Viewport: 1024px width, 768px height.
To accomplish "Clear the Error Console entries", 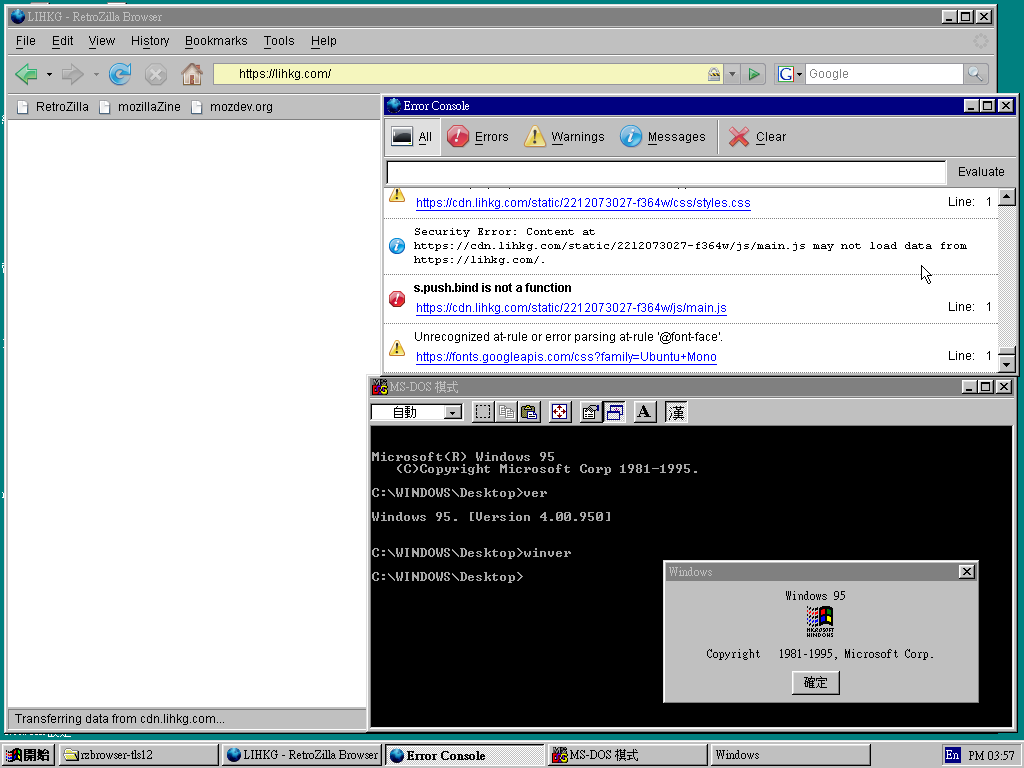I will (x=757, y=136).
